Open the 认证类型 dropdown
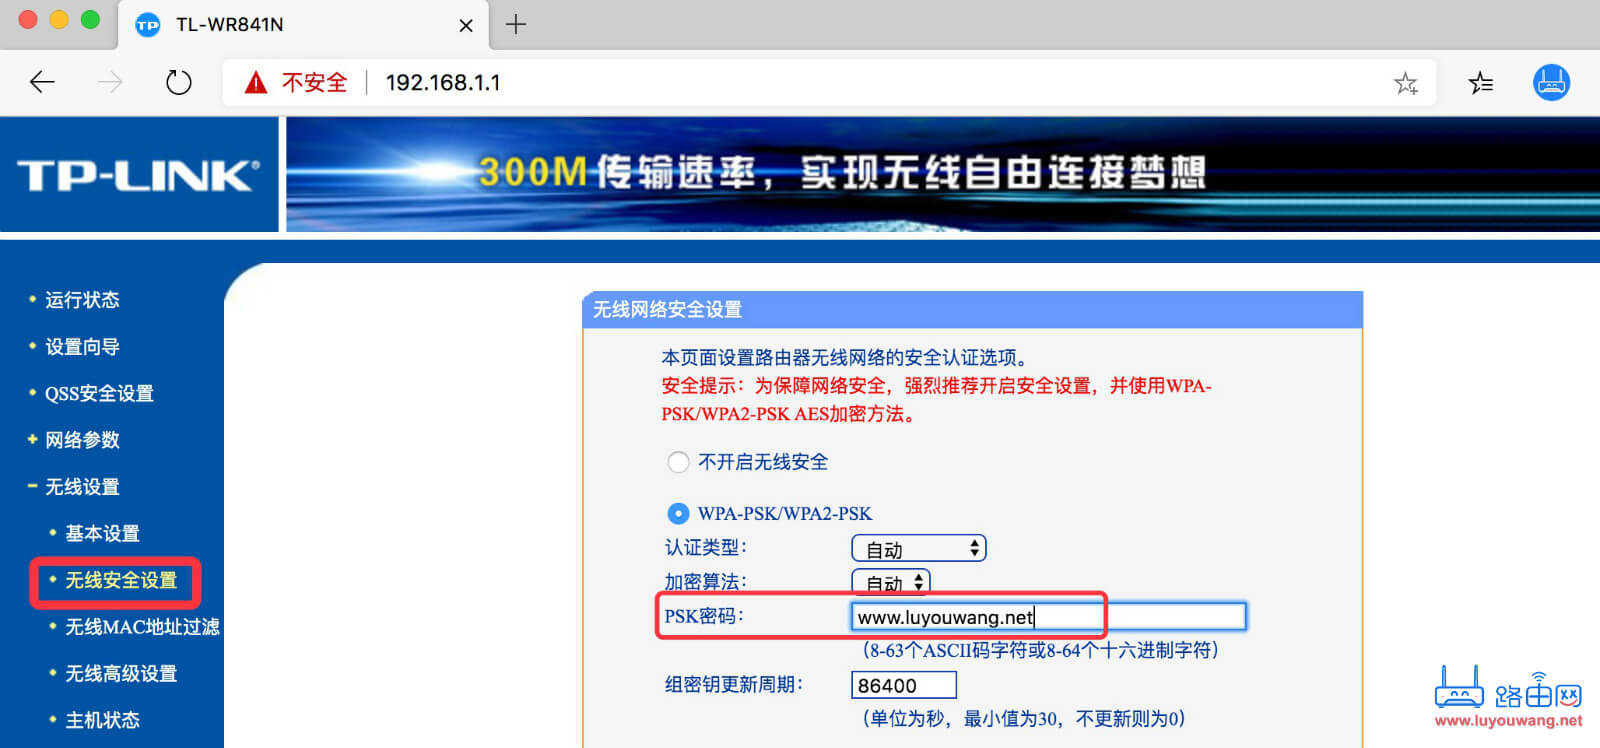 pos(919,549)
